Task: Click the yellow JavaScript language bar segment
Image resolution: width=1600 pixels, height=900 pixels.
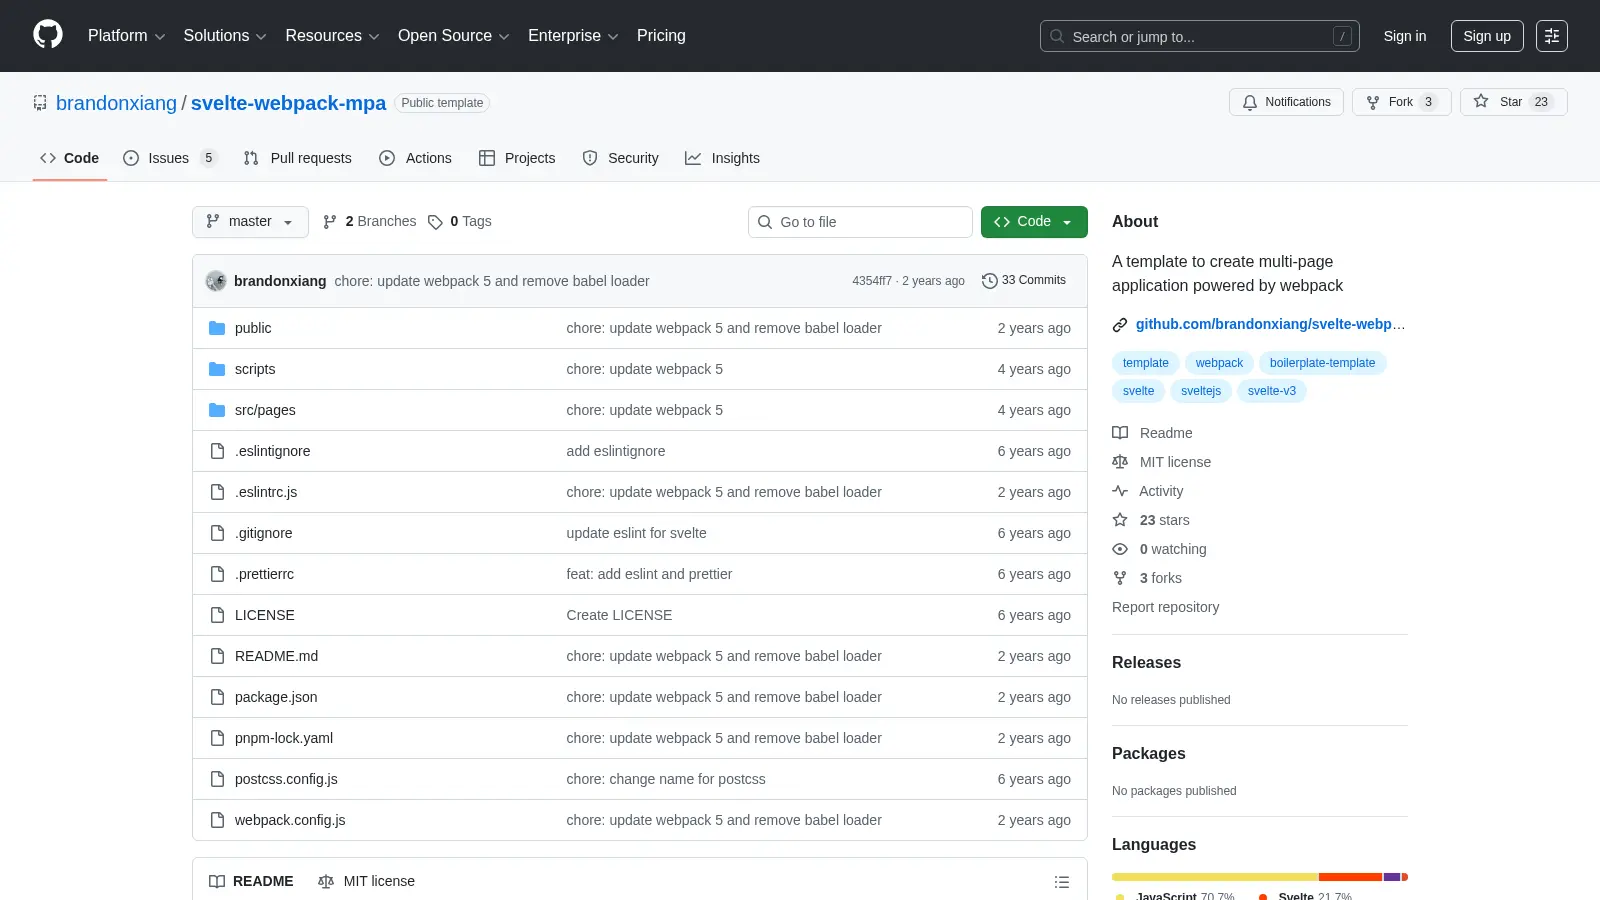Action: (1215, 877)
